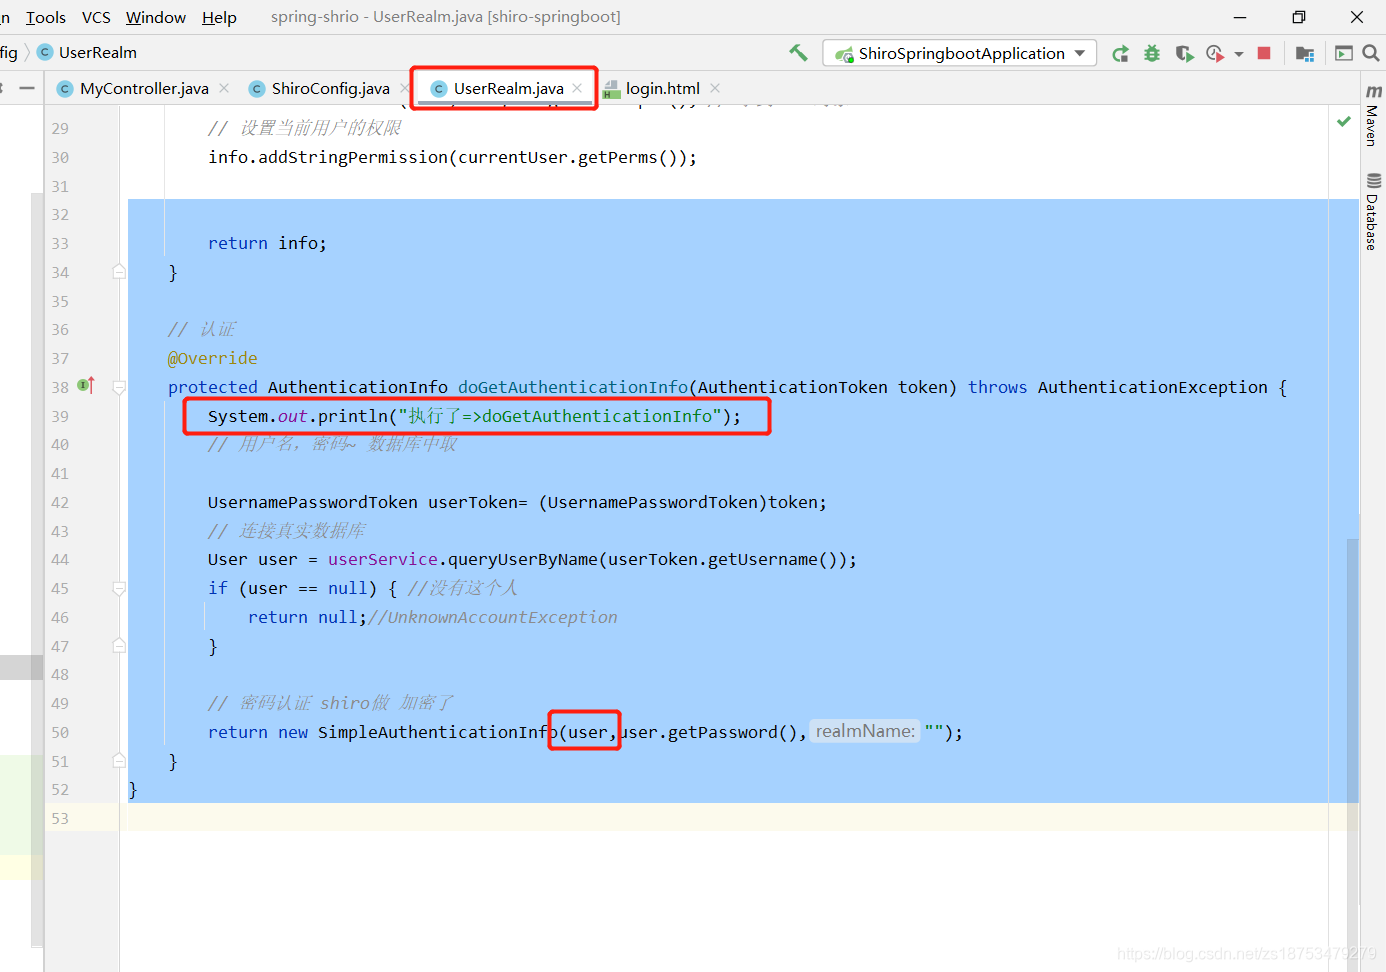Screen dimensions: 1386x972
Task: Toggle the fold end marker at line 47
Action: coord(119,646)
